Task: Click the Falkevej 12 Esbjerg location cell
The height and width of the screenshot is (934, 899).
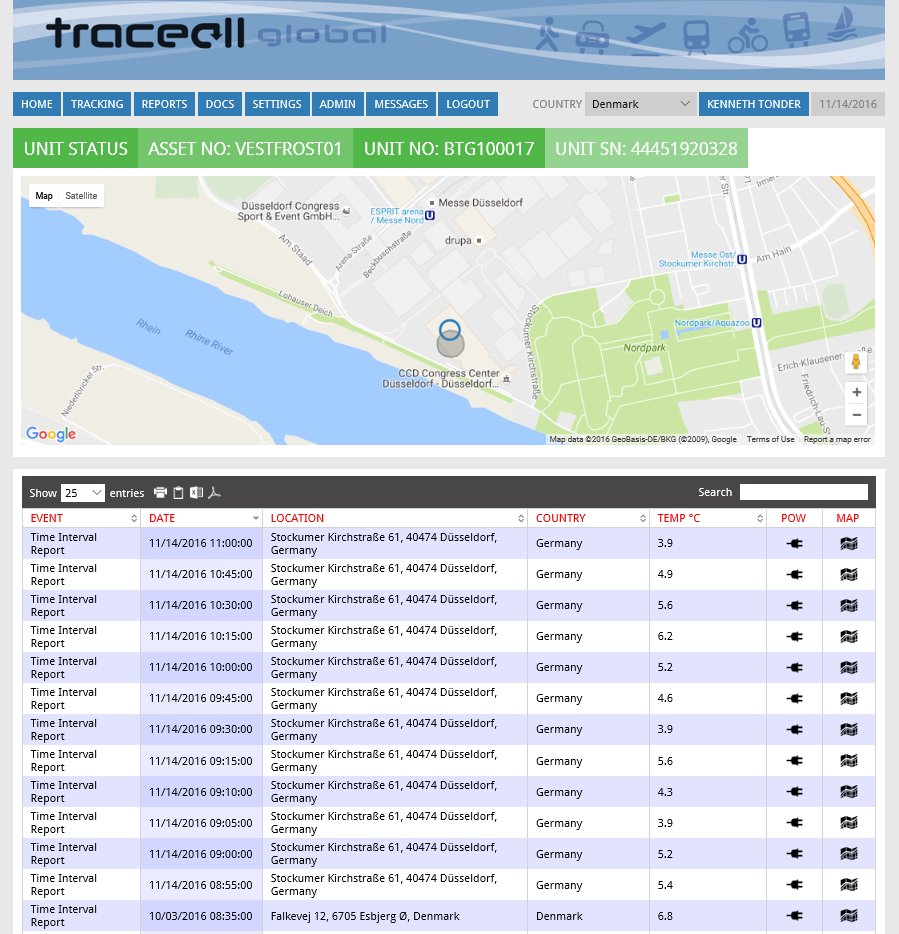Action: tap(395, 916)
